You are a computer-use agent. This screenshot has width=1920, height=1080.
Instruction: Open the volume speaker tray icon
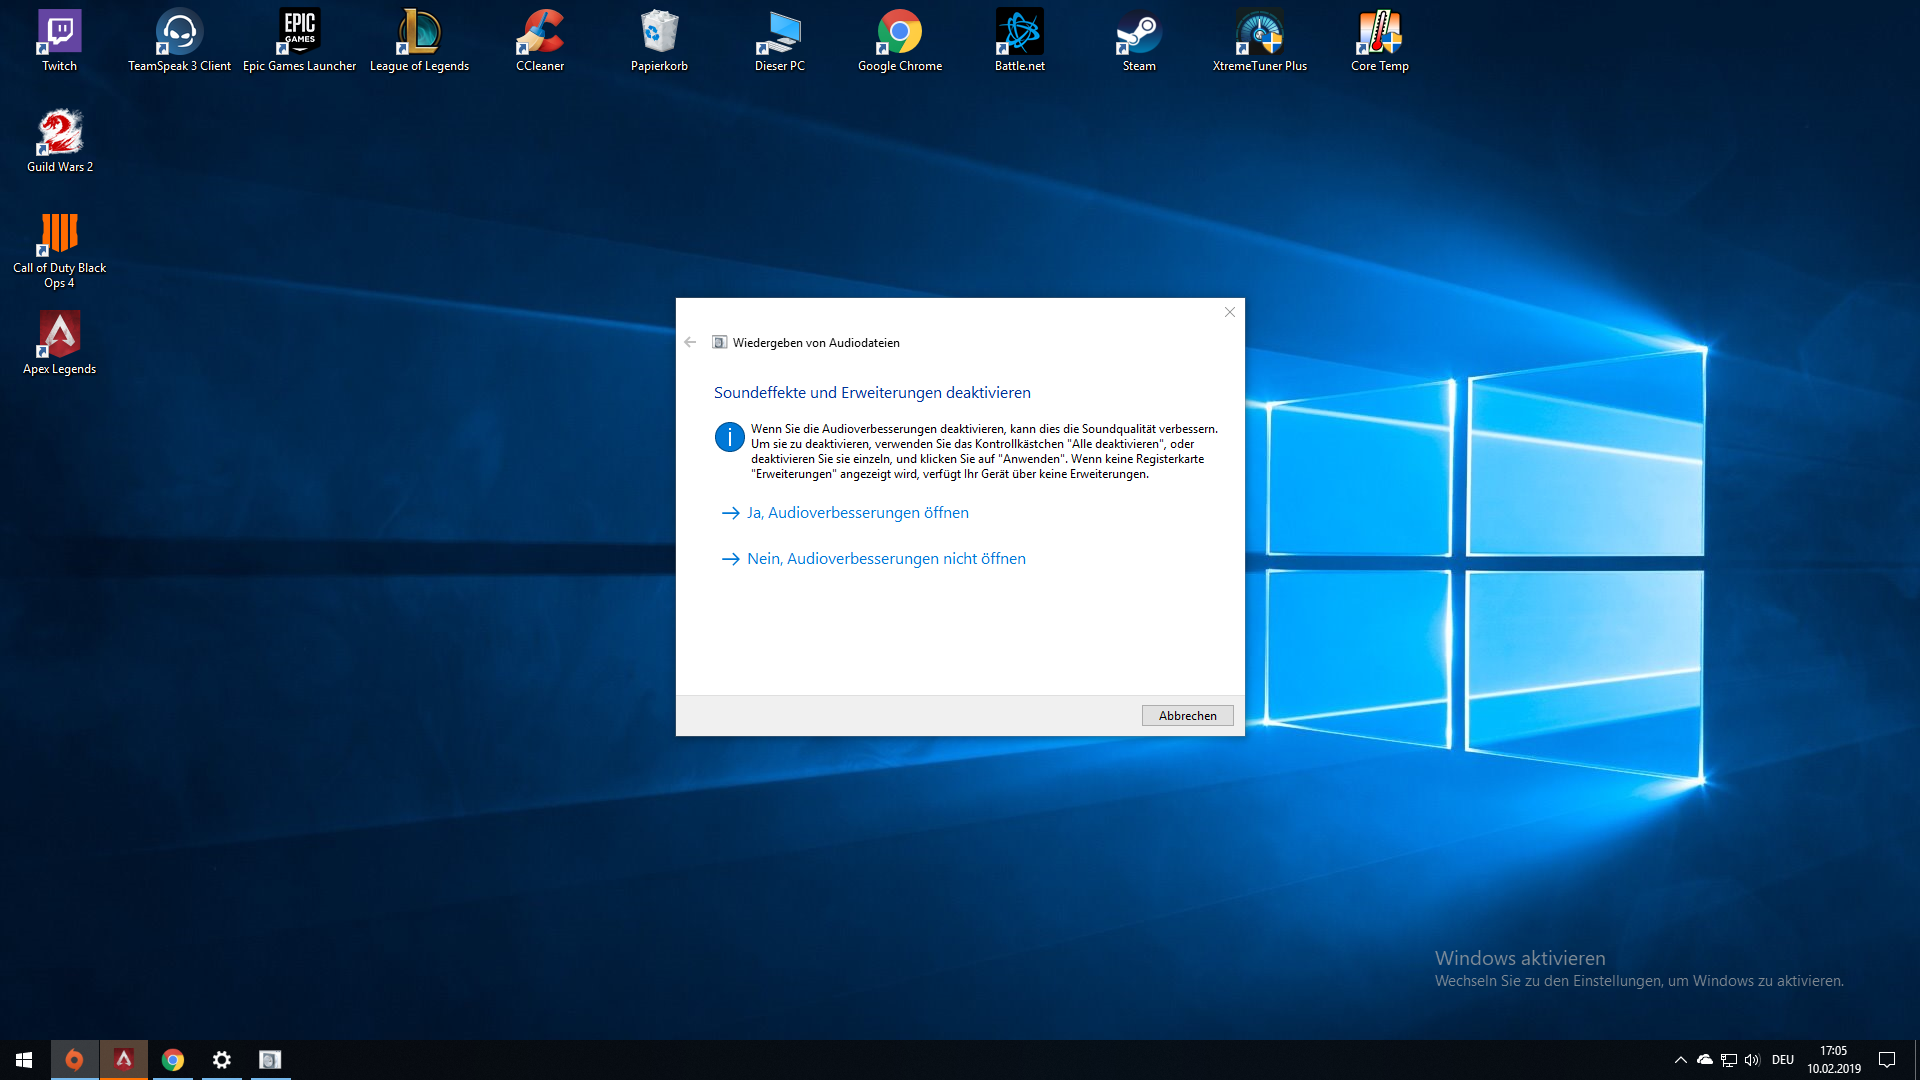pos(1752,1060)
